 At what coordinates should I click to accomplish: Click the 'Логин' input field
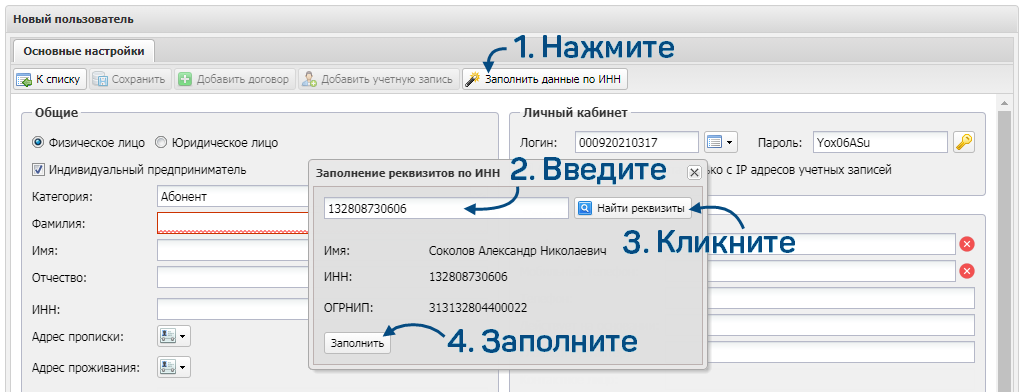click(x=637, y=142)
